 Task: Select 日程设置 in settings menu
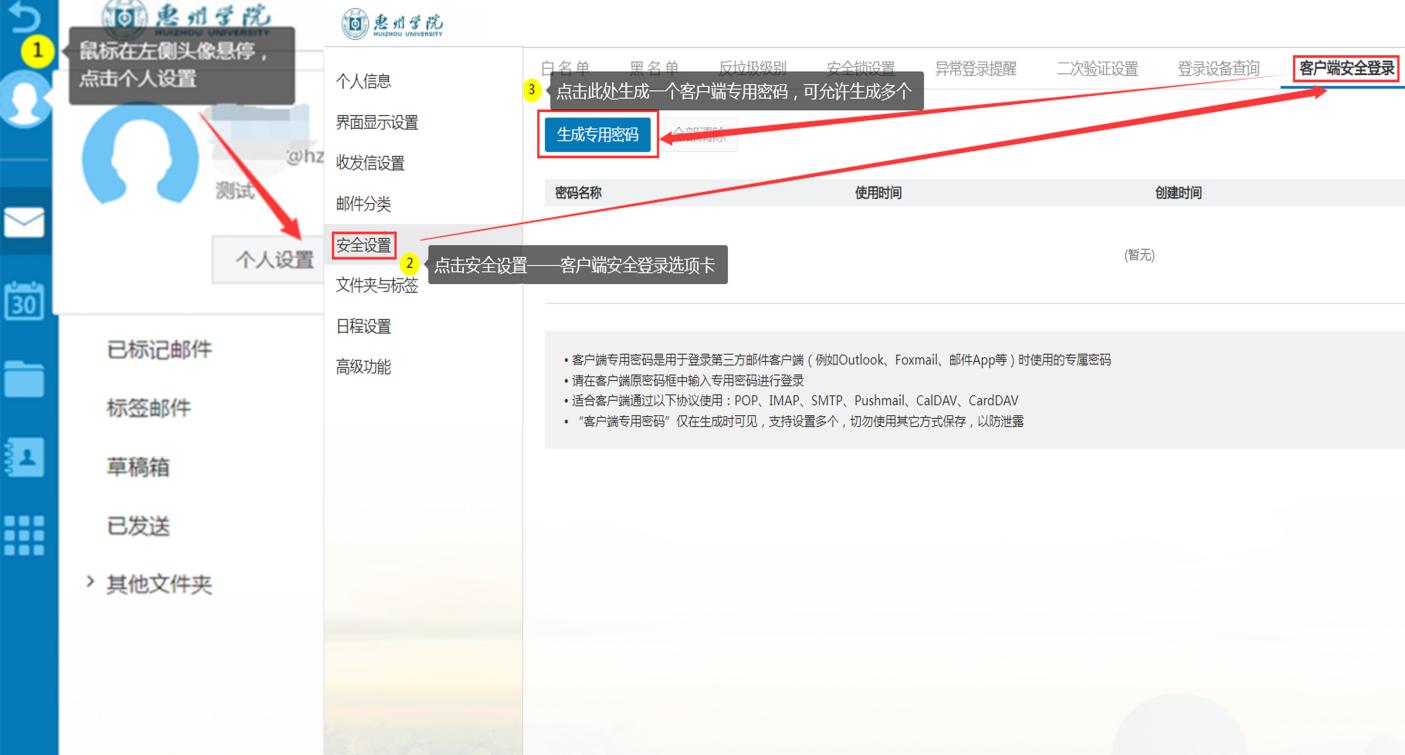[363, 326]
